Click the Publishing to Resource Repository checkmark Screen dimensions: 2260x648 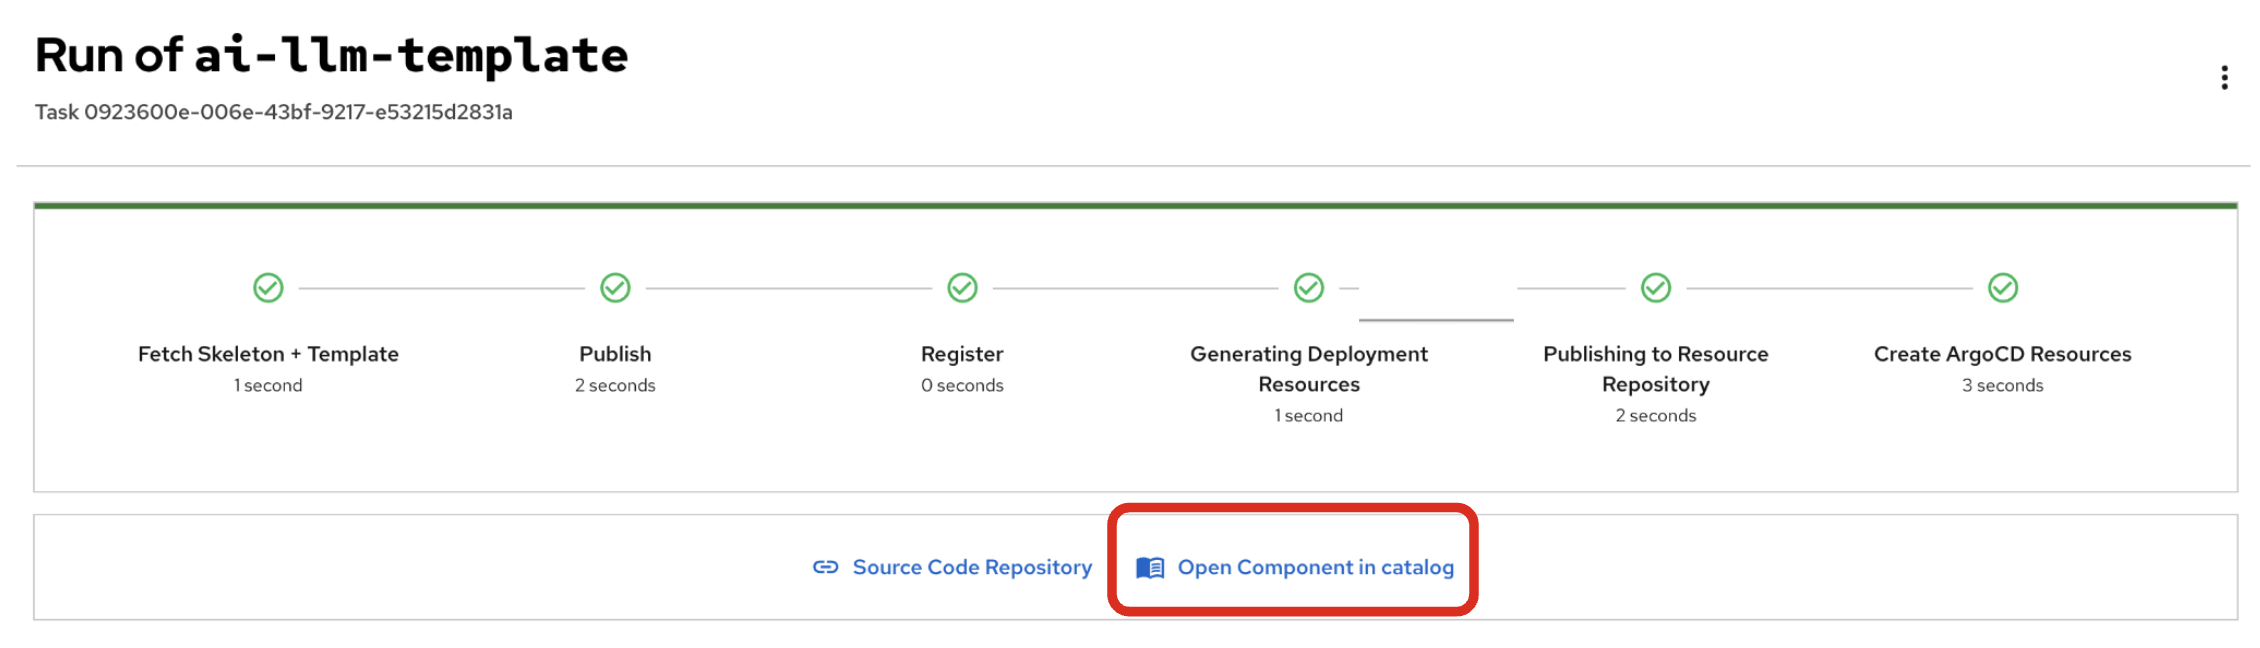click(1655, 288)
